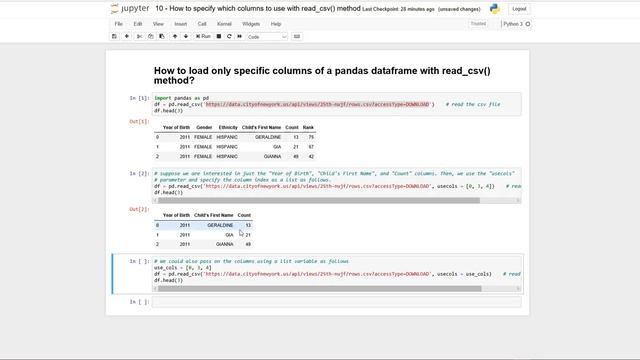Move the selected cell down
640x360 pixels.
(186, 36)
